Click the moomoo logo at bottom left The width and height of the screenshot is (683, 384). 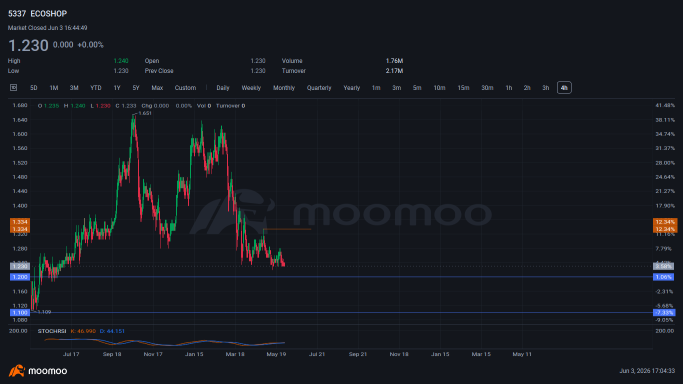click(x=38, y=371)
